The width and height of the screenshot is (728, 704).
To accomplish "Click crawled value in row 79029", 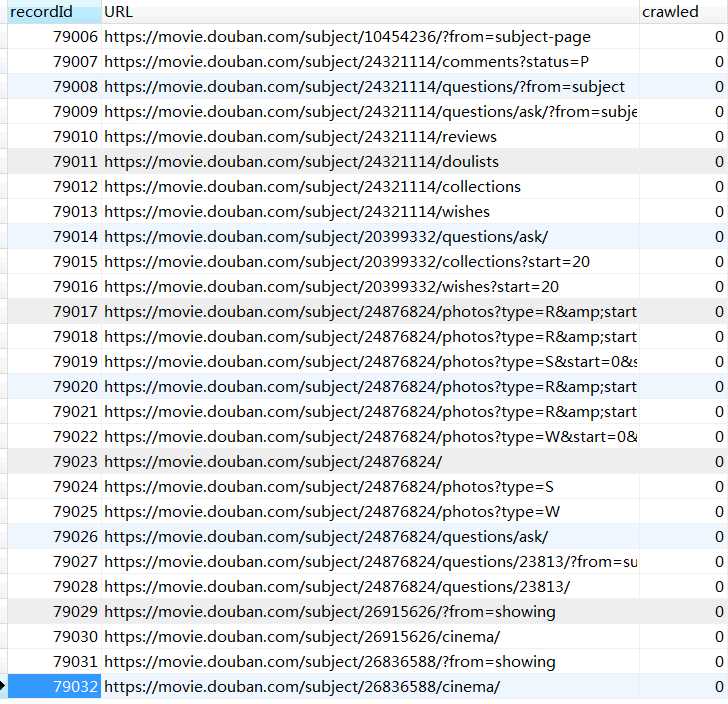I will coord(719,612).
